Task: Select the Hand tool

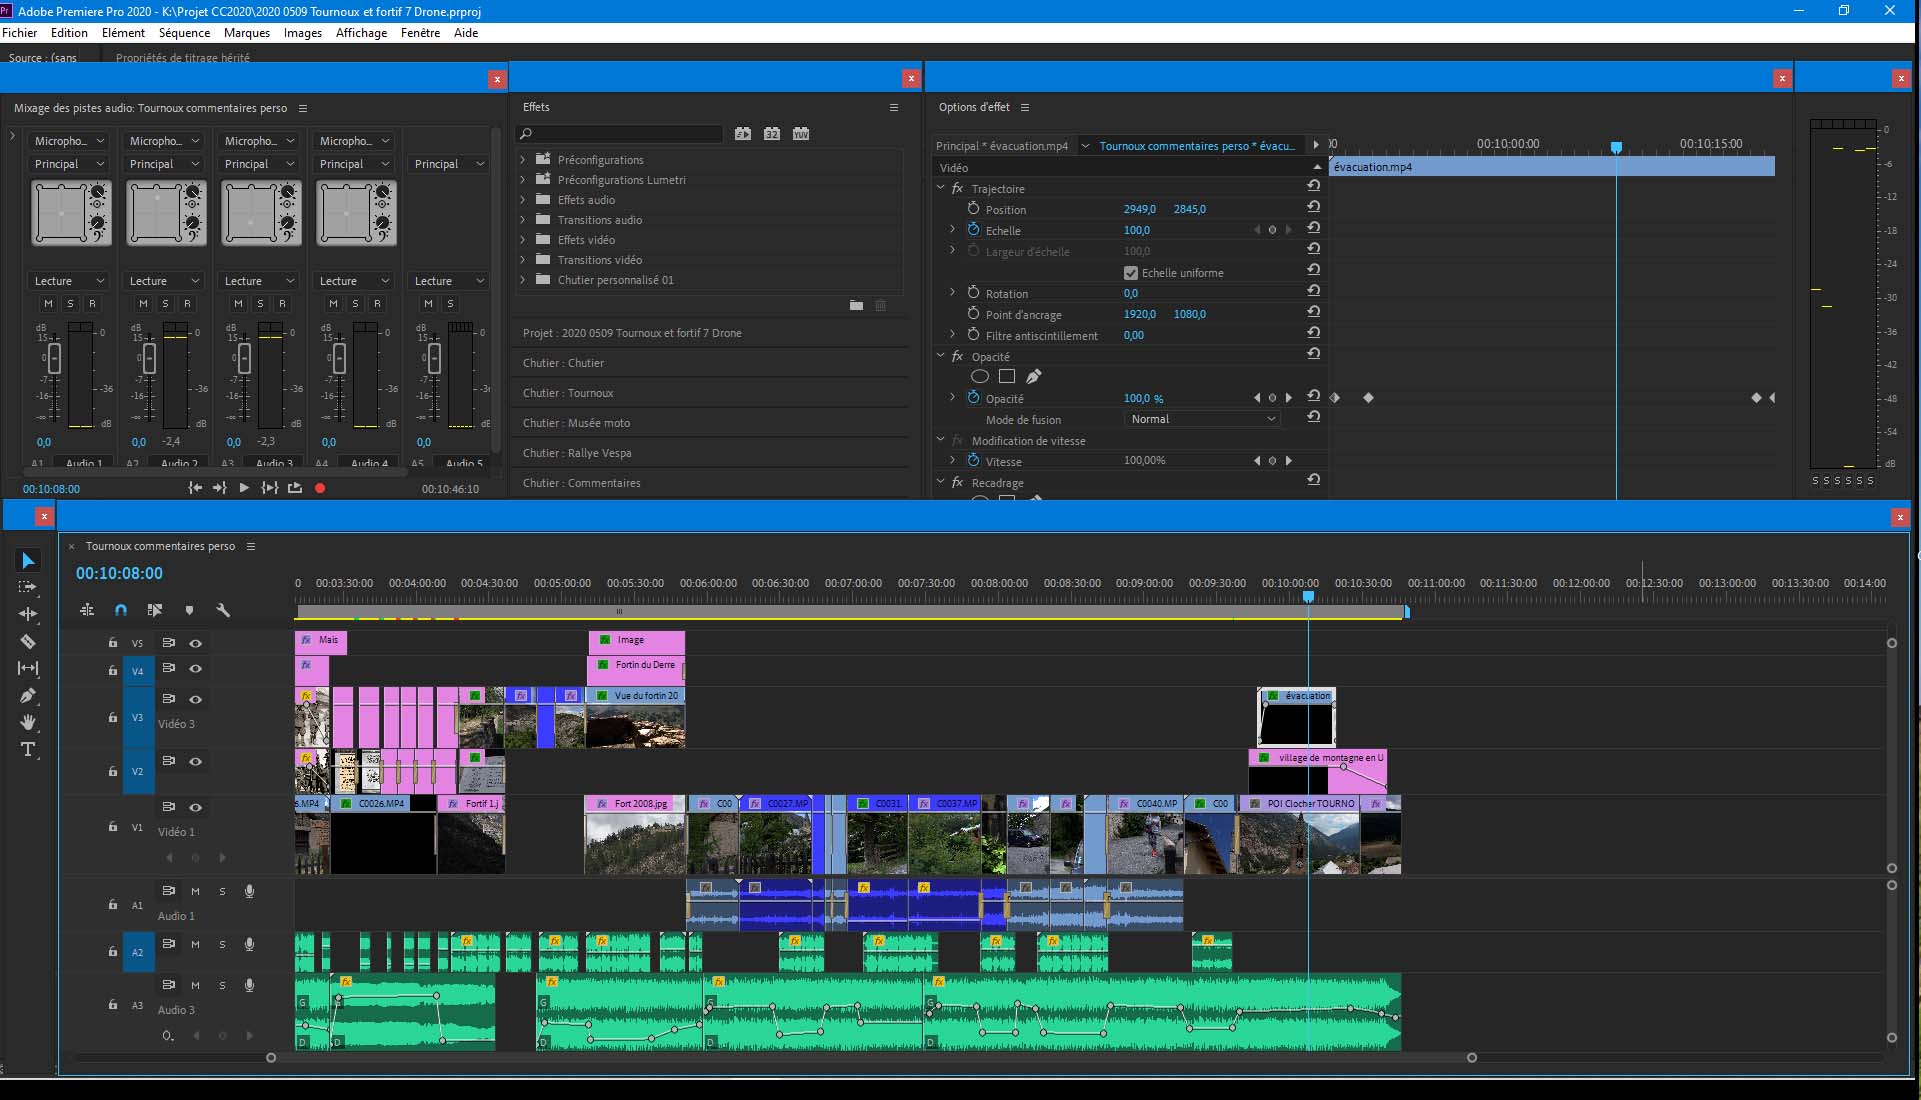Action: 28,722
